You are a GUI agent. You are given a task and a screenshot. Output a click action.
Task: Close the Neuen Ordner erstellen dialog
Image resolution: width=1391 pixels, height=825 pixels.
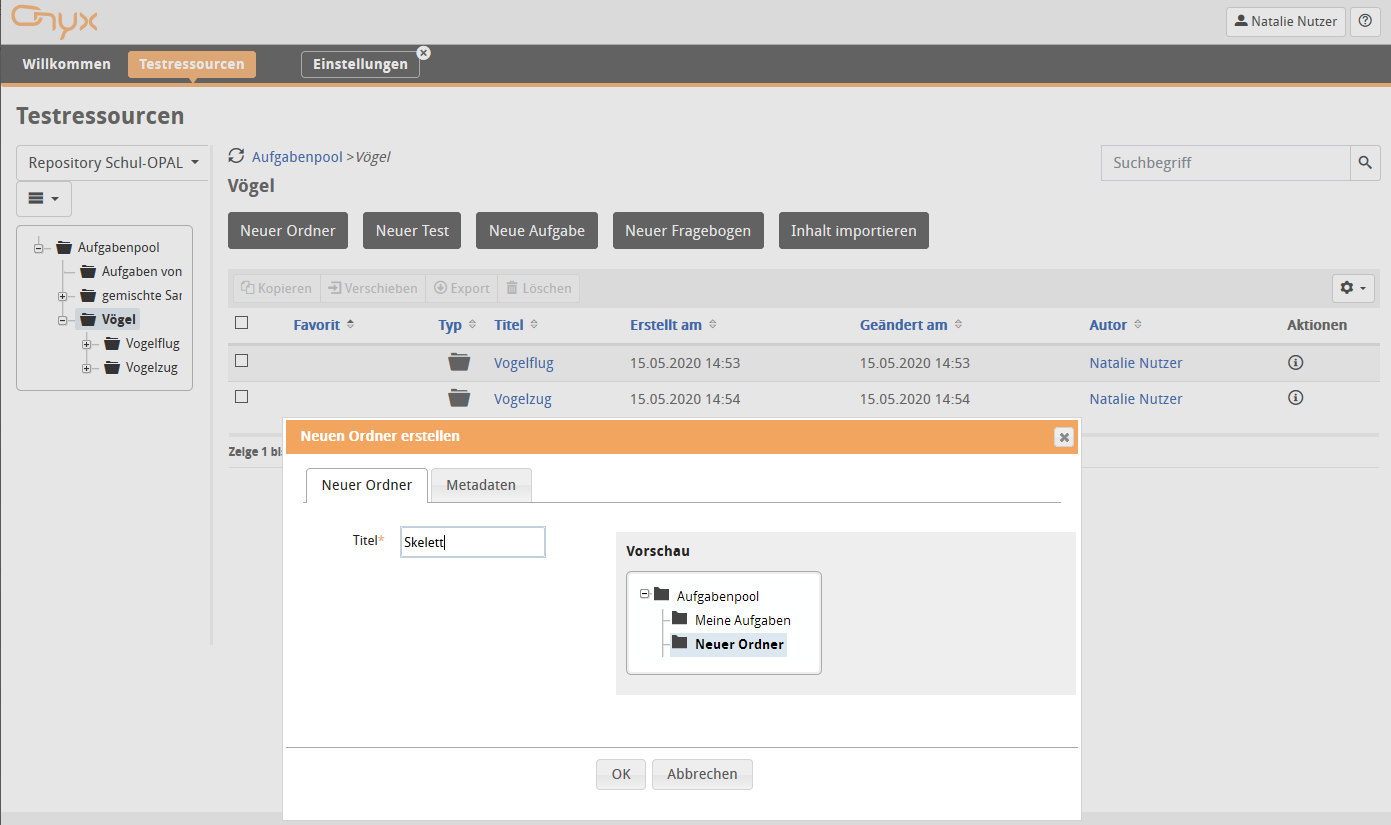pyautogui.click(x=1064, y=437)
